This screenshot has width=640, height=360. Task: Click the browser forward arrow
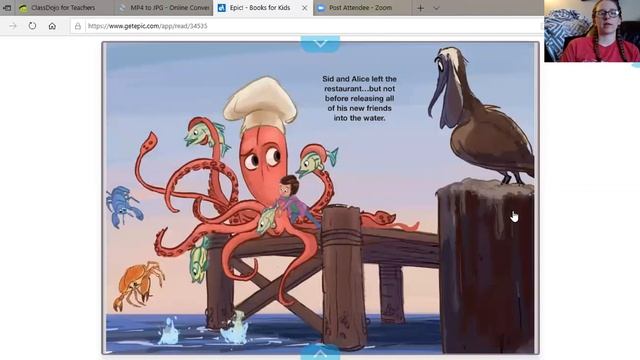point(13,26)
